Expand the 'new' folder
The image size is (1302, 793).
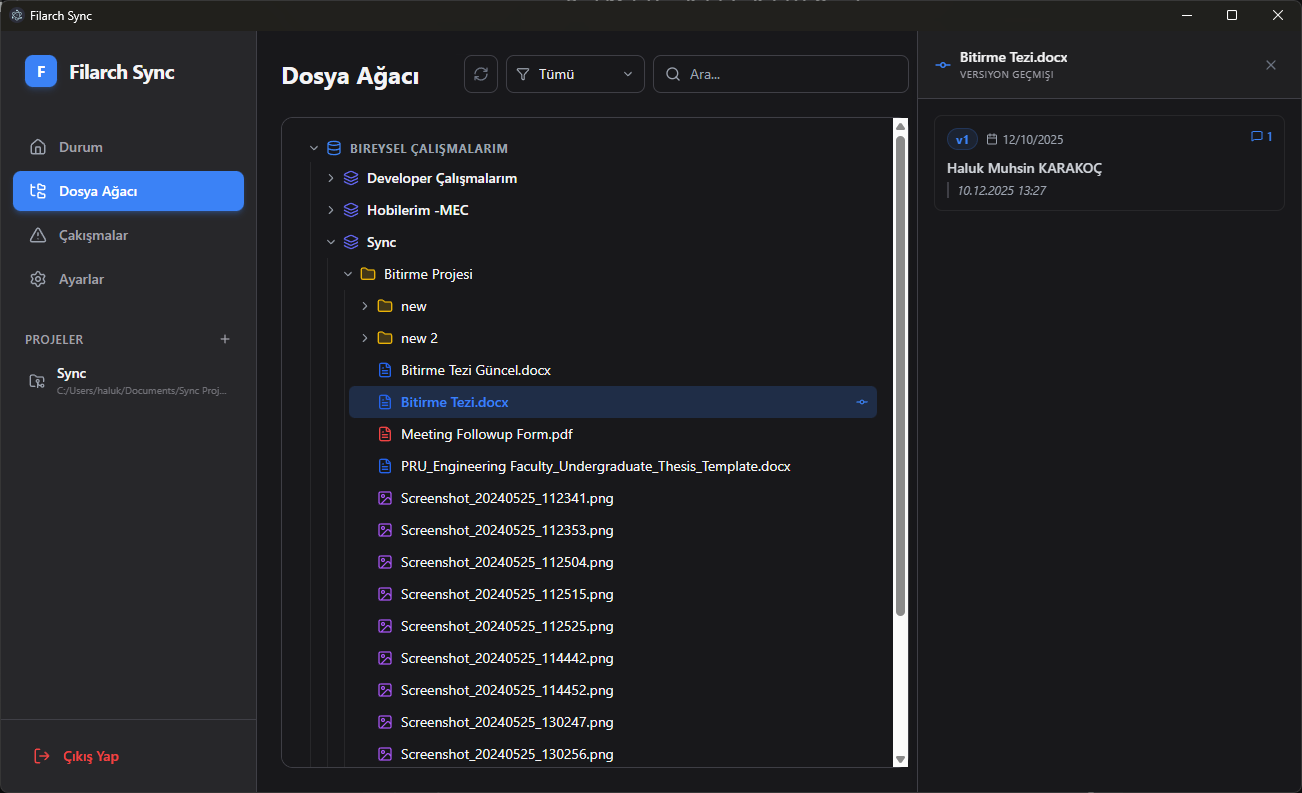365,306
